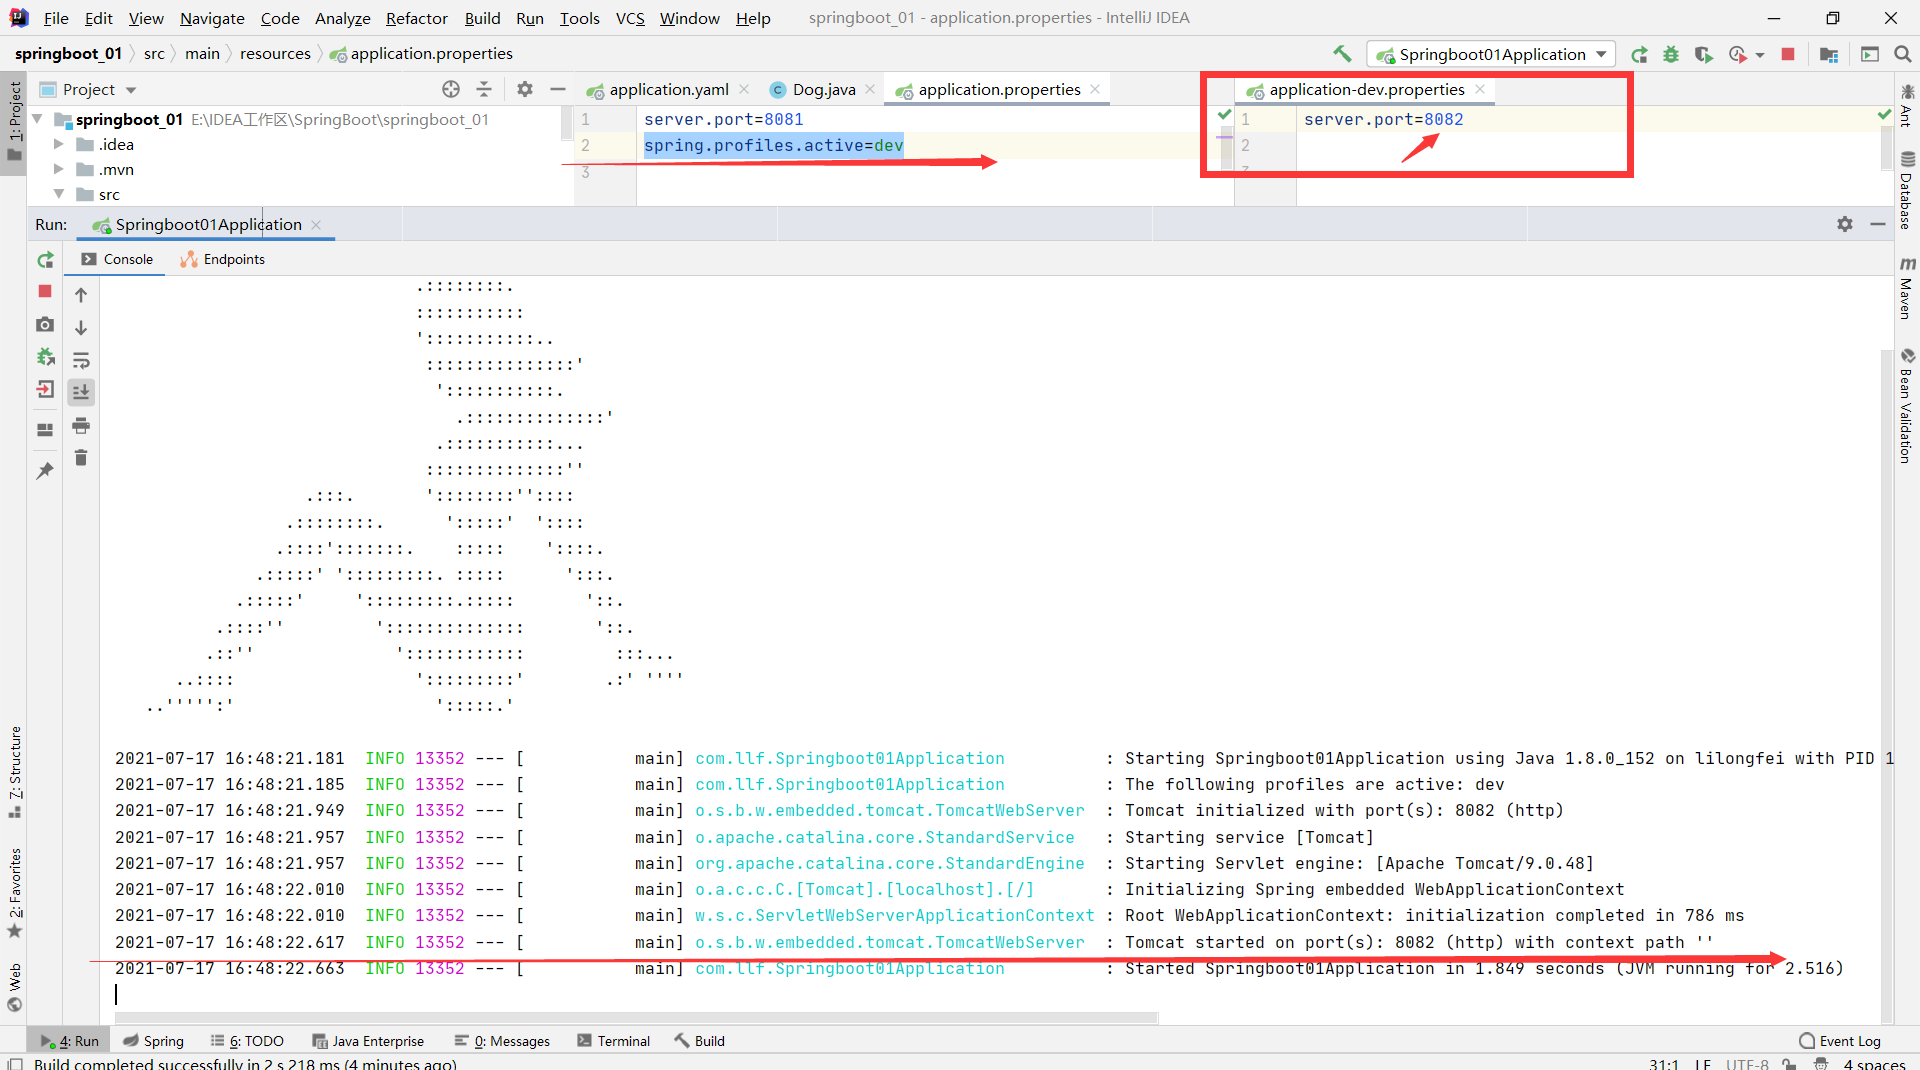Open Run panel settings gear
Viewport: 1920px width, 1070px height.
pos(1845,224)
